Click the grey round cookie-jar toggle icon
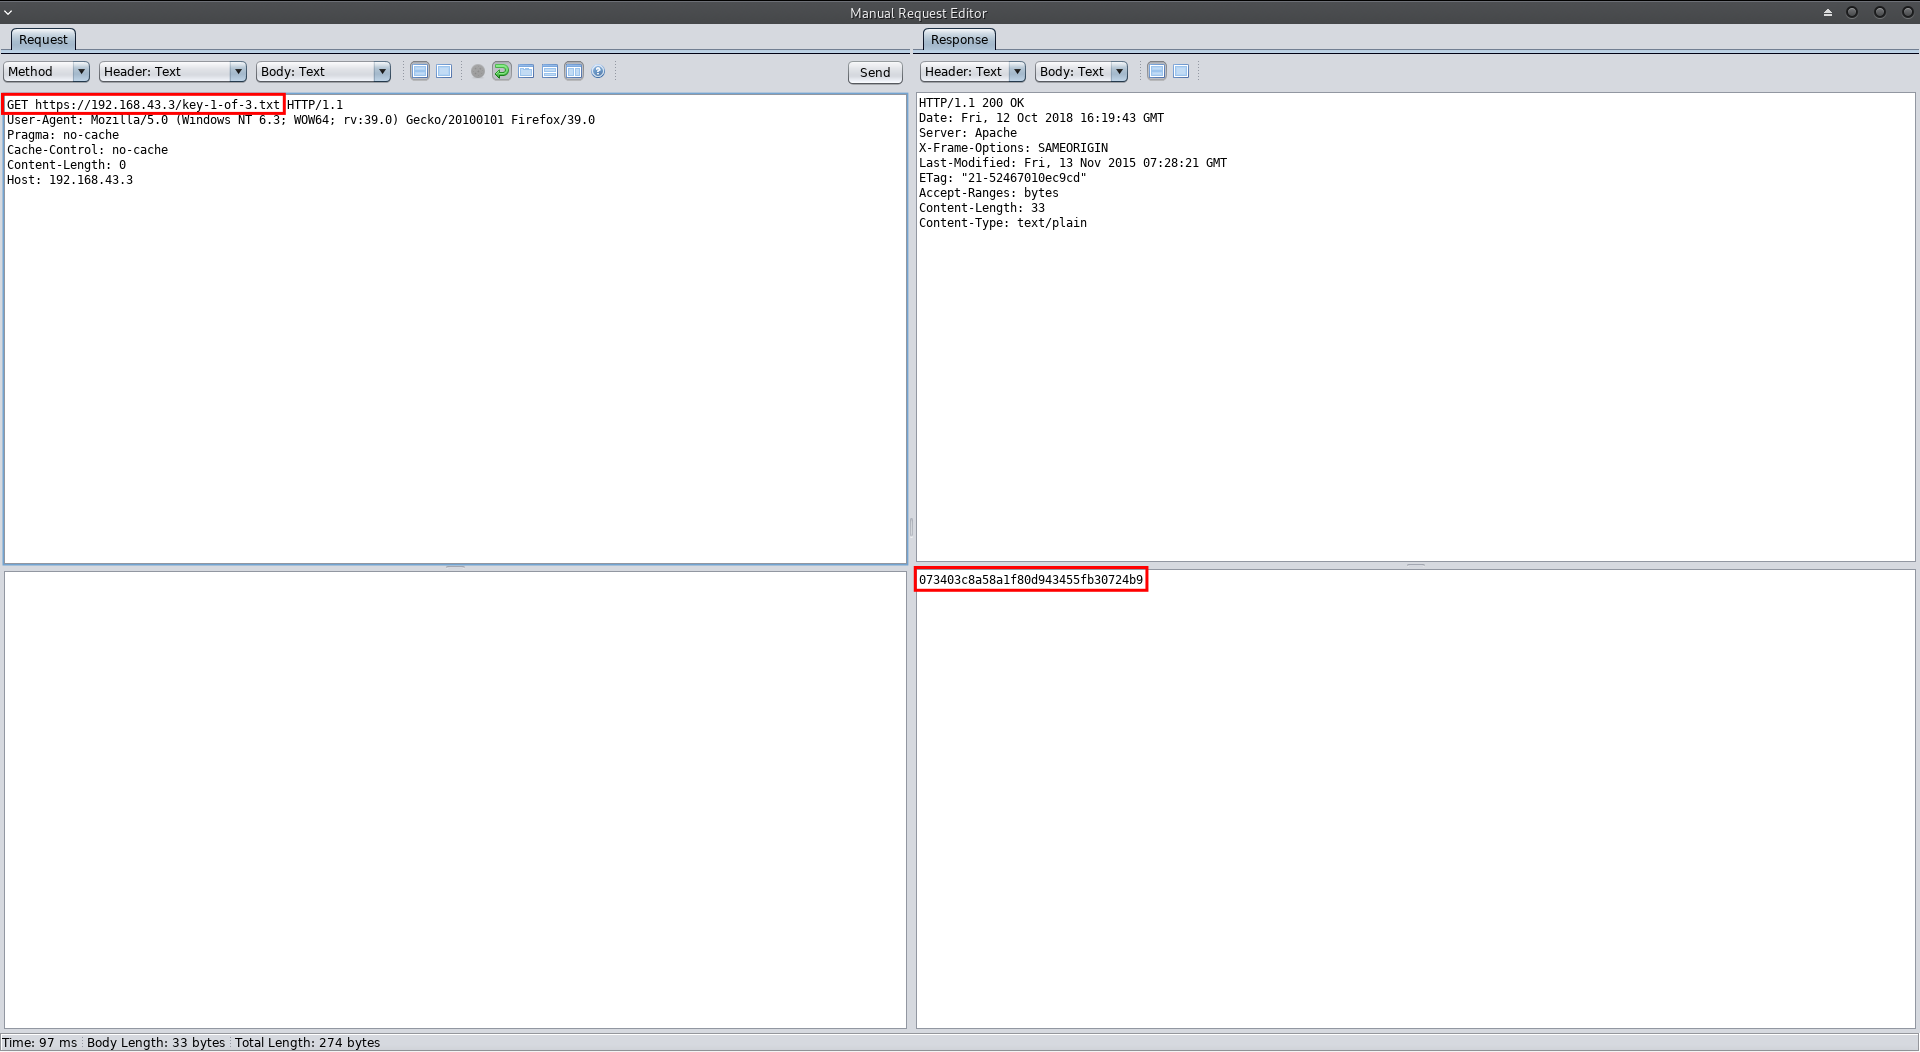This screenshot has width=1920, height=1052. 478,71
